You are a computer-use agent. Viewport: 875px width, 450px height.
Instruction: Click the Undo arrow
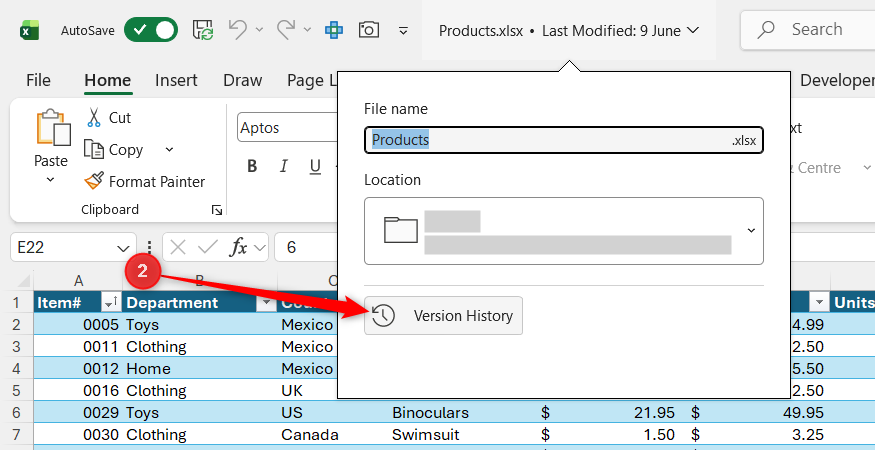click(x=238, y=29)
